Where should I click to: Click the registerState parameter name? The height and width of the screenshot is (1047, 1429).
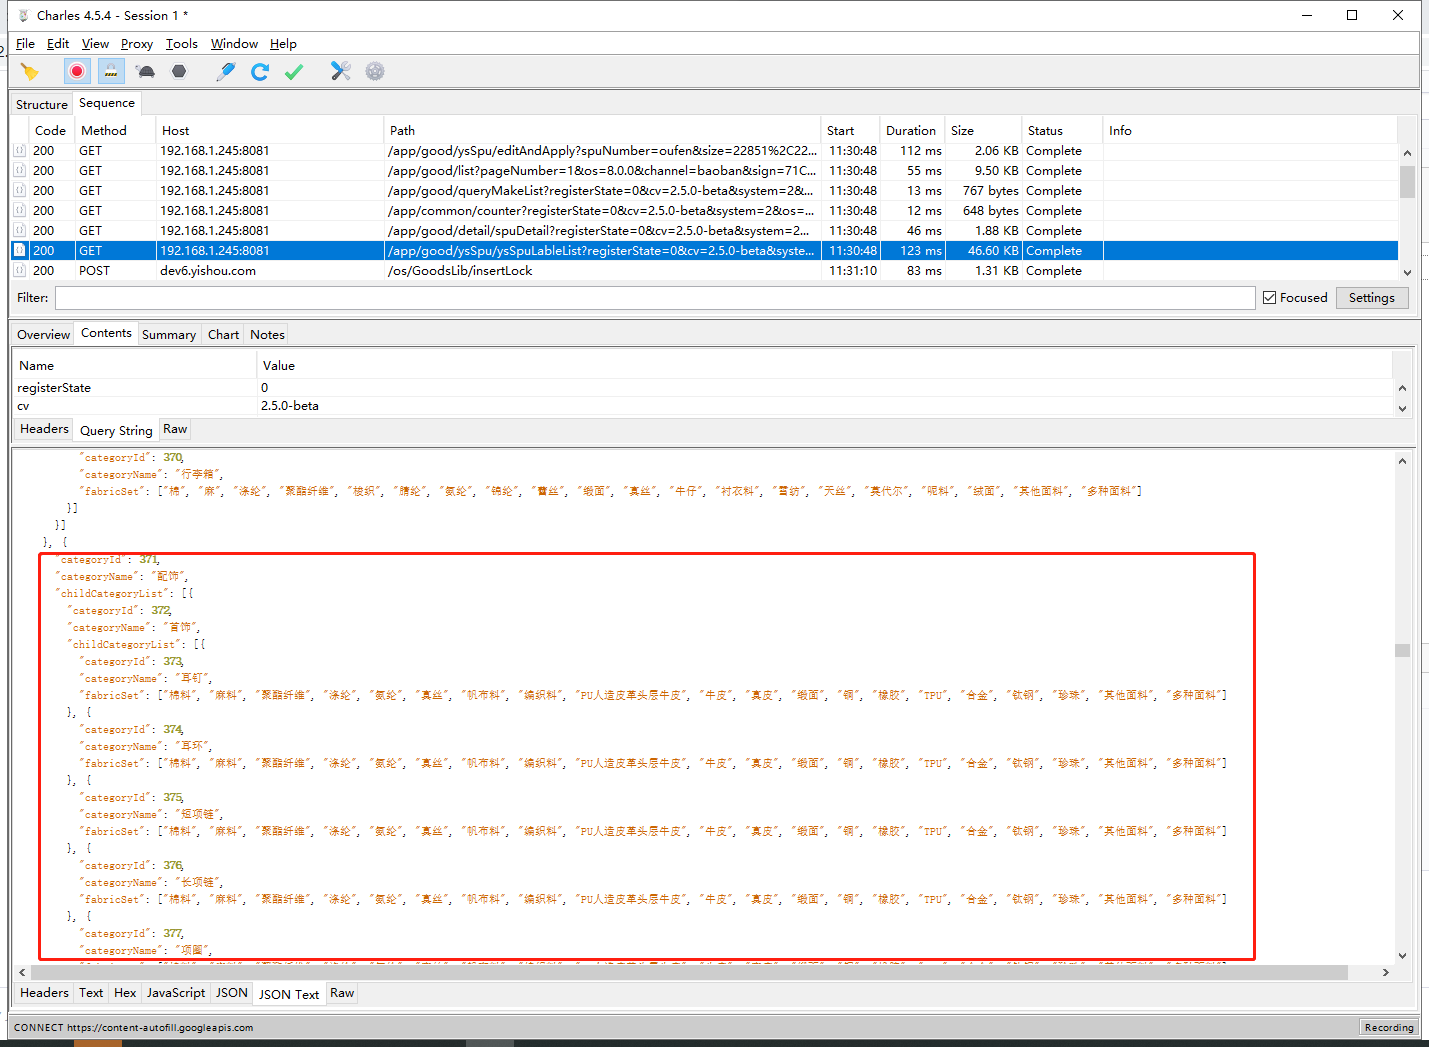pyautogui.click(x=54, y=388)
